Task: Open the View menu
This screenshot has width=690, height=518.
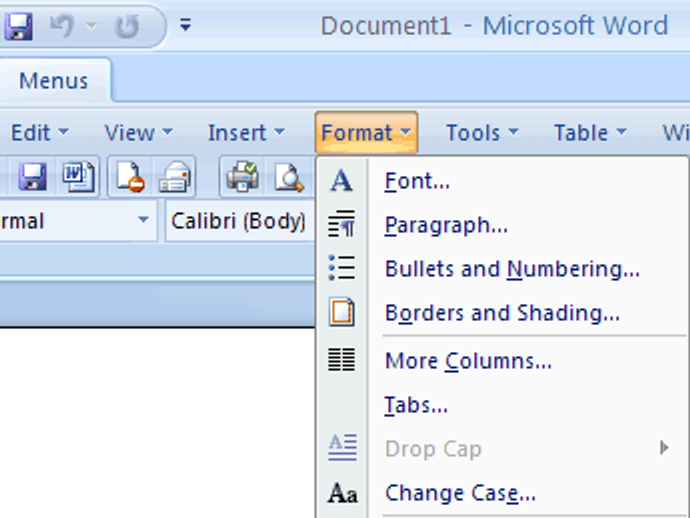Action: tap(138, 132)
